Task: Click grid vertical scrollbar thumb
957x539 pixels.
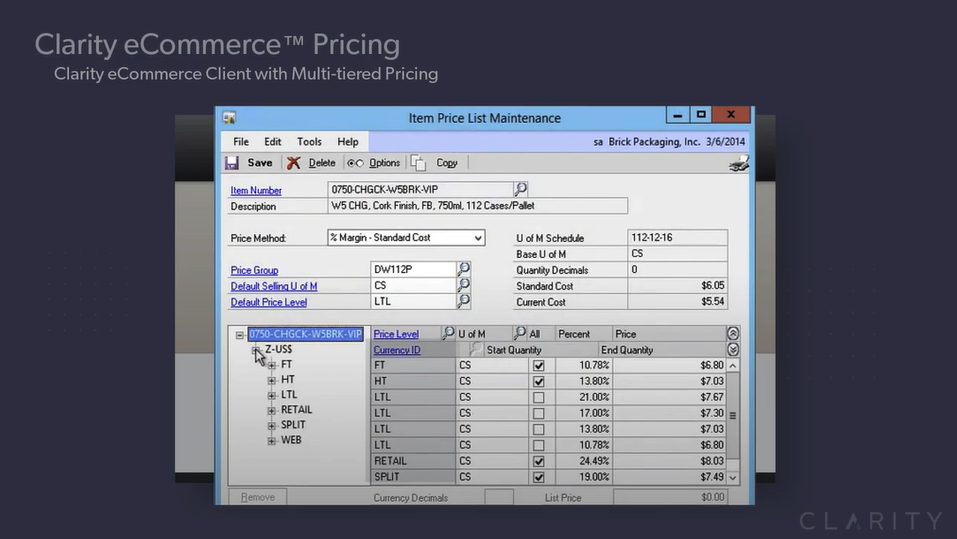Action: click(733, 415)
